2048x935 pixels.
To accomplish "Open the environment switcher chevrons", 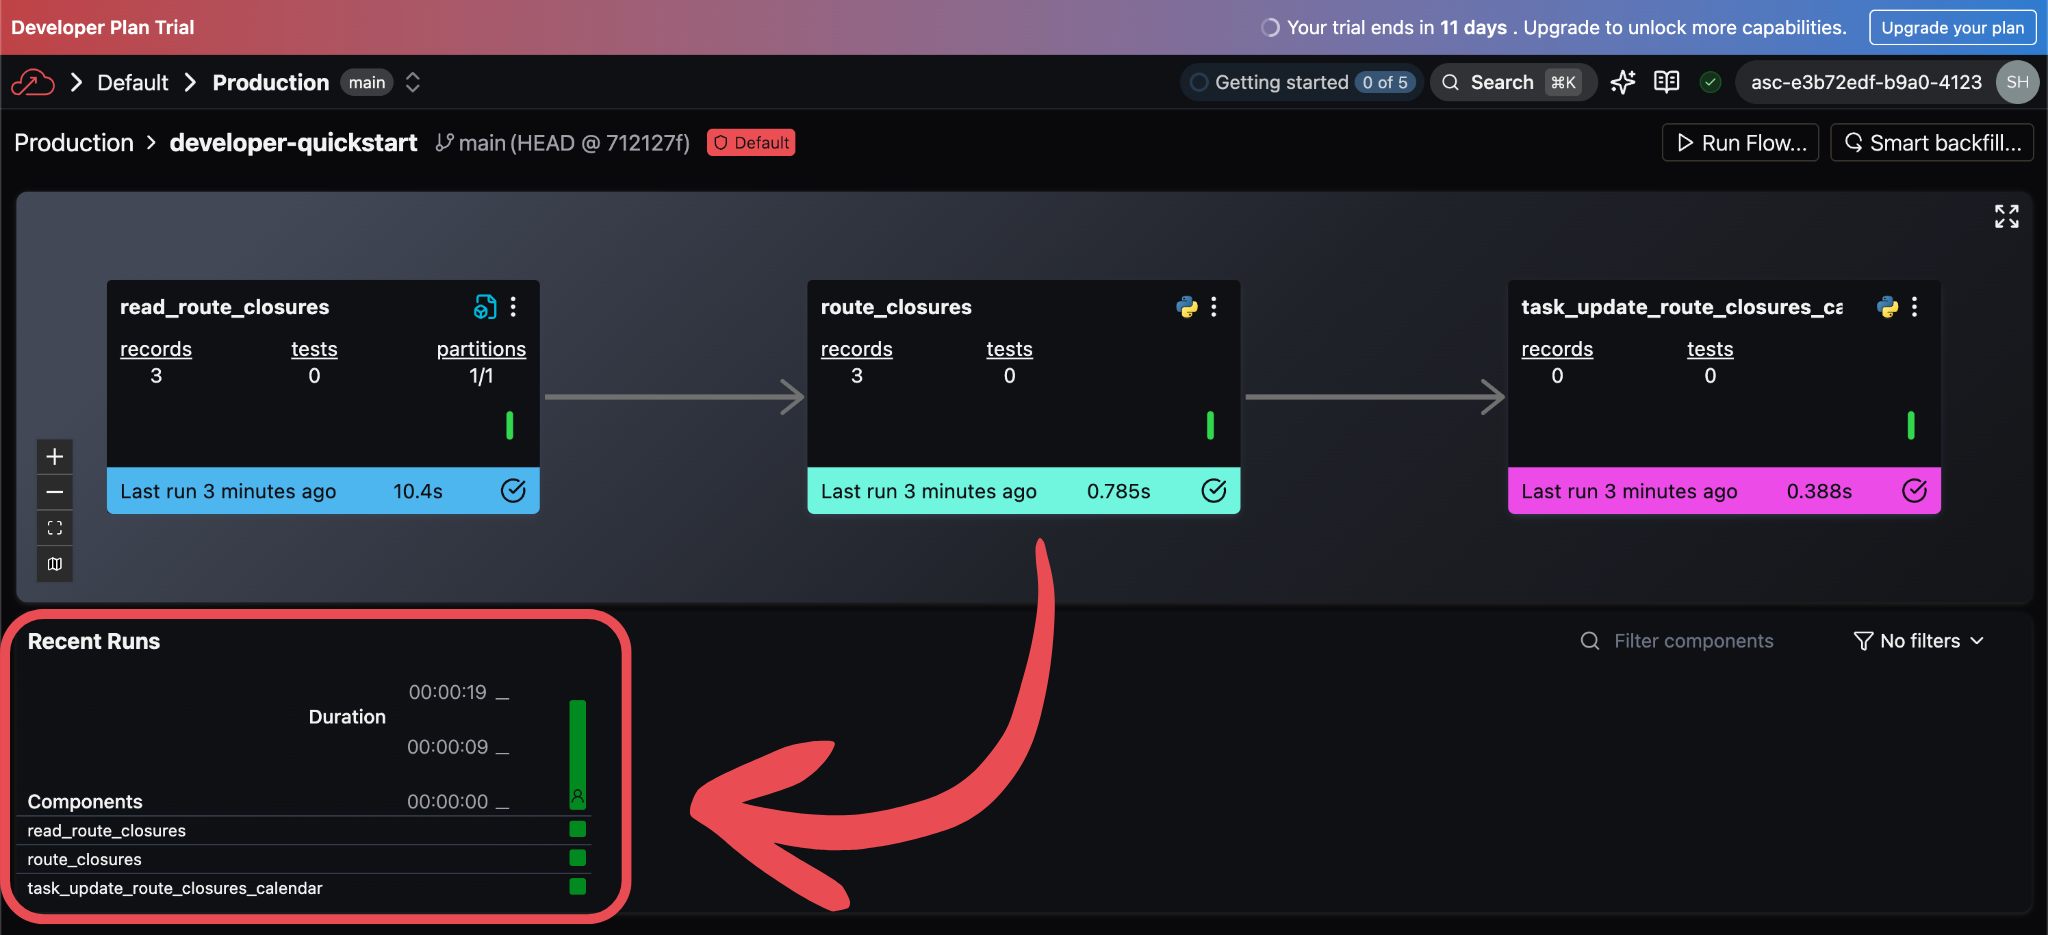I will tap(412, 82).
